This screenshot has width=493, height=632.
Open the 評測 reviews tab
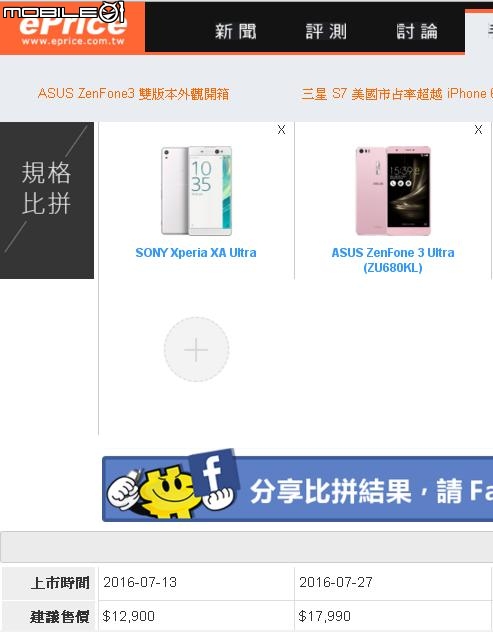click(326, 31)
